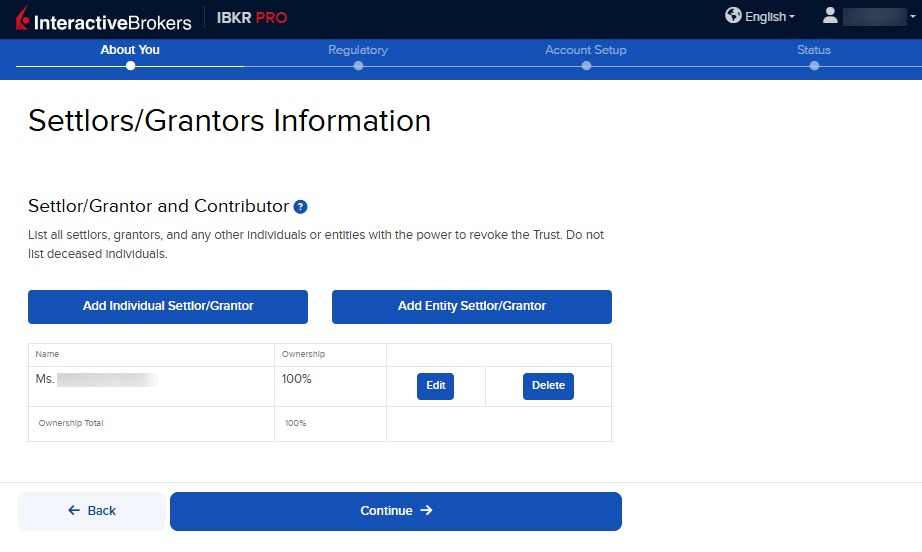Select the Status step
Image resolution: width=922 pixels, height=552 pixels.
point(814,50)
